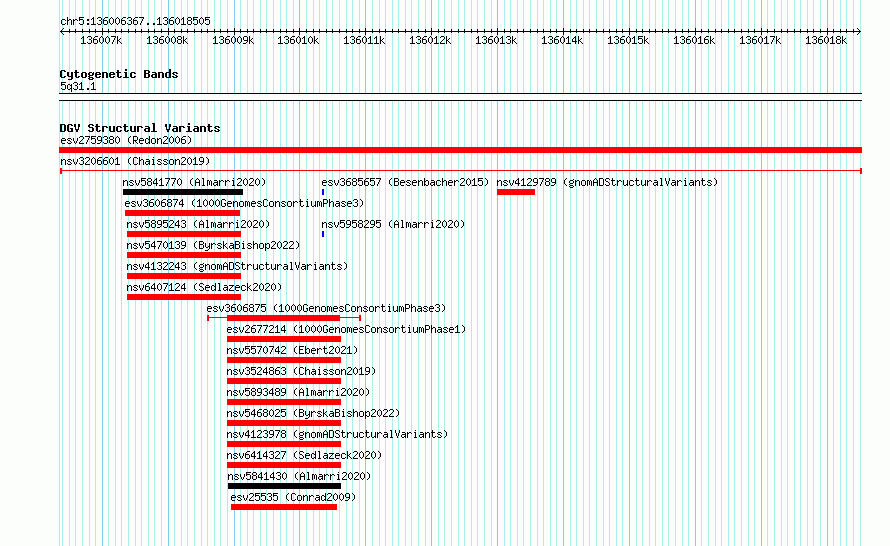Click the red bar under nsv4129789
This screenshot has width=890, height=546.
[516, 192]
